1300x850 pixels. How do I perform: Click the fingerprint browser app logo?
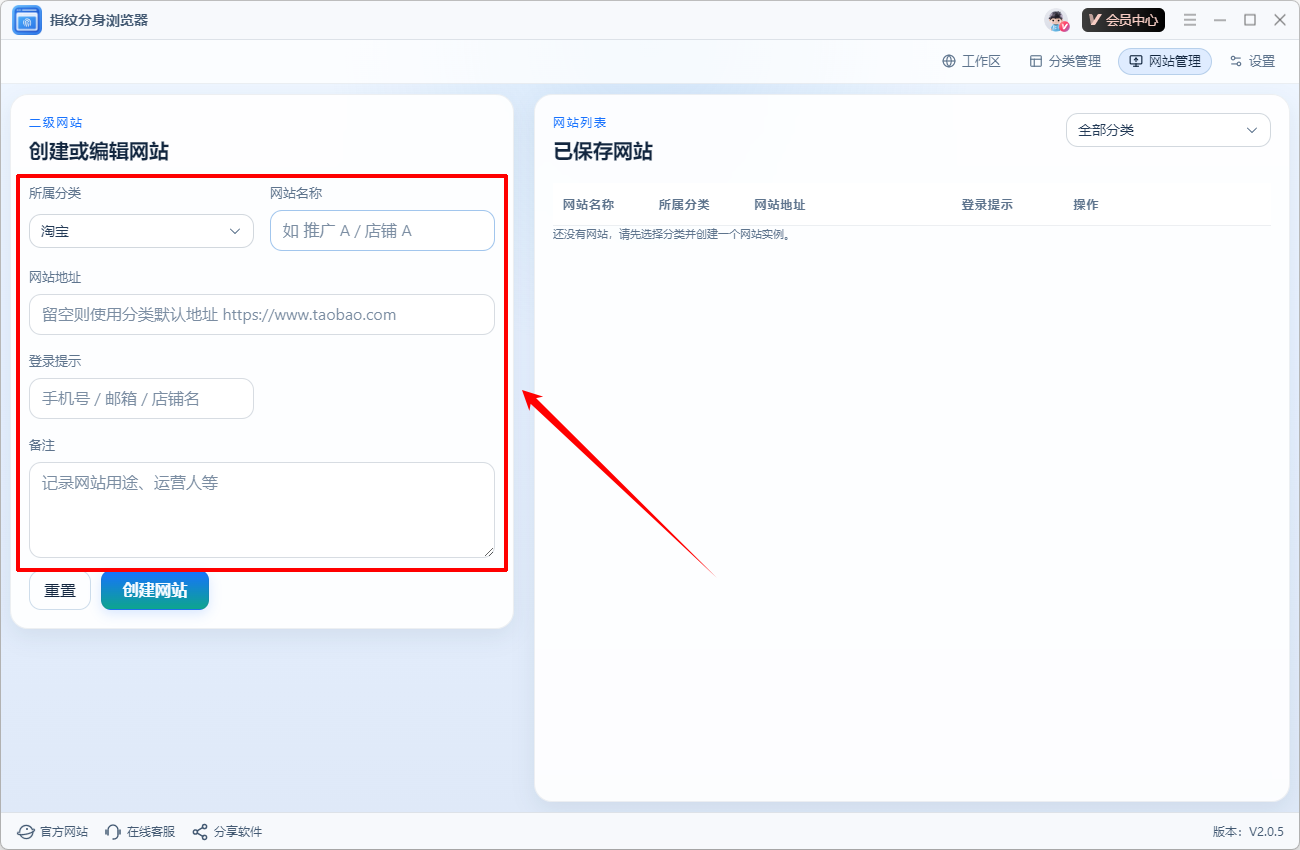(27, 20)
